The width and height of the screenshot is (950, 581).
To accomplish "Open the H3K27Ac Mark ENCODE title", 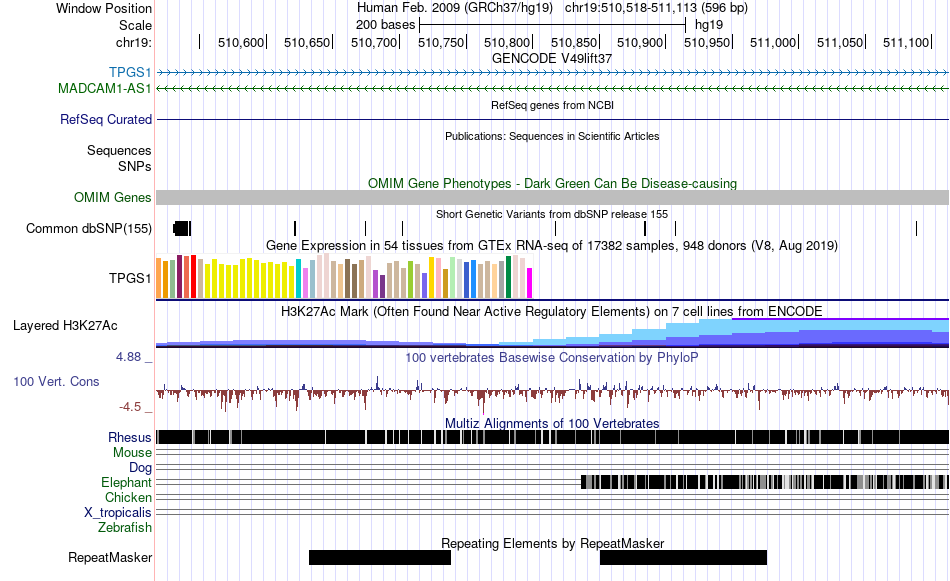I will click(x=552, y=311).
